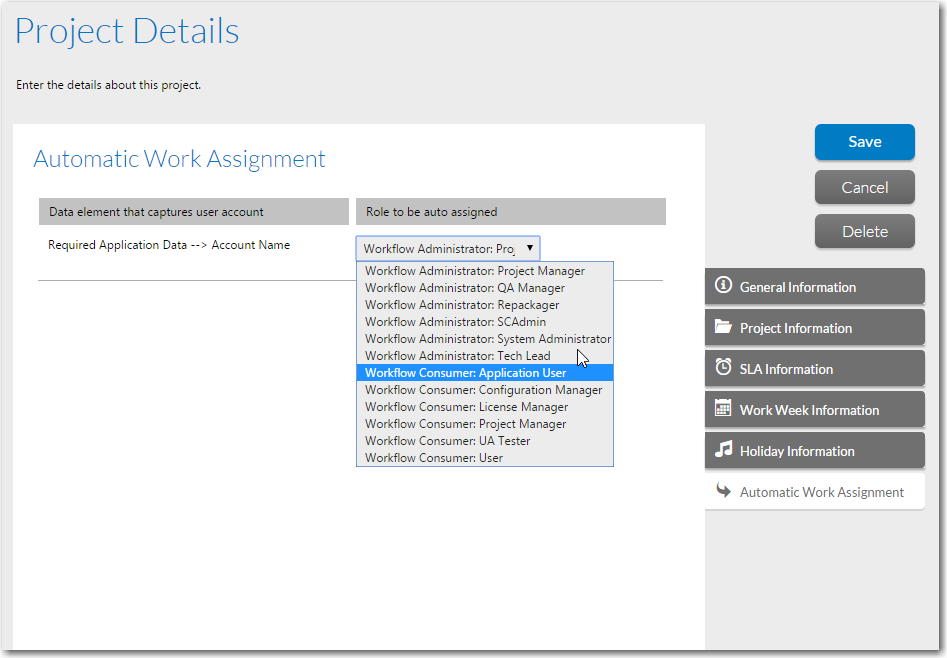The height and width of the screenshot is (658, 947).
Task: Click the Work Week Information calendar icon
Action: tap(723, 409)
